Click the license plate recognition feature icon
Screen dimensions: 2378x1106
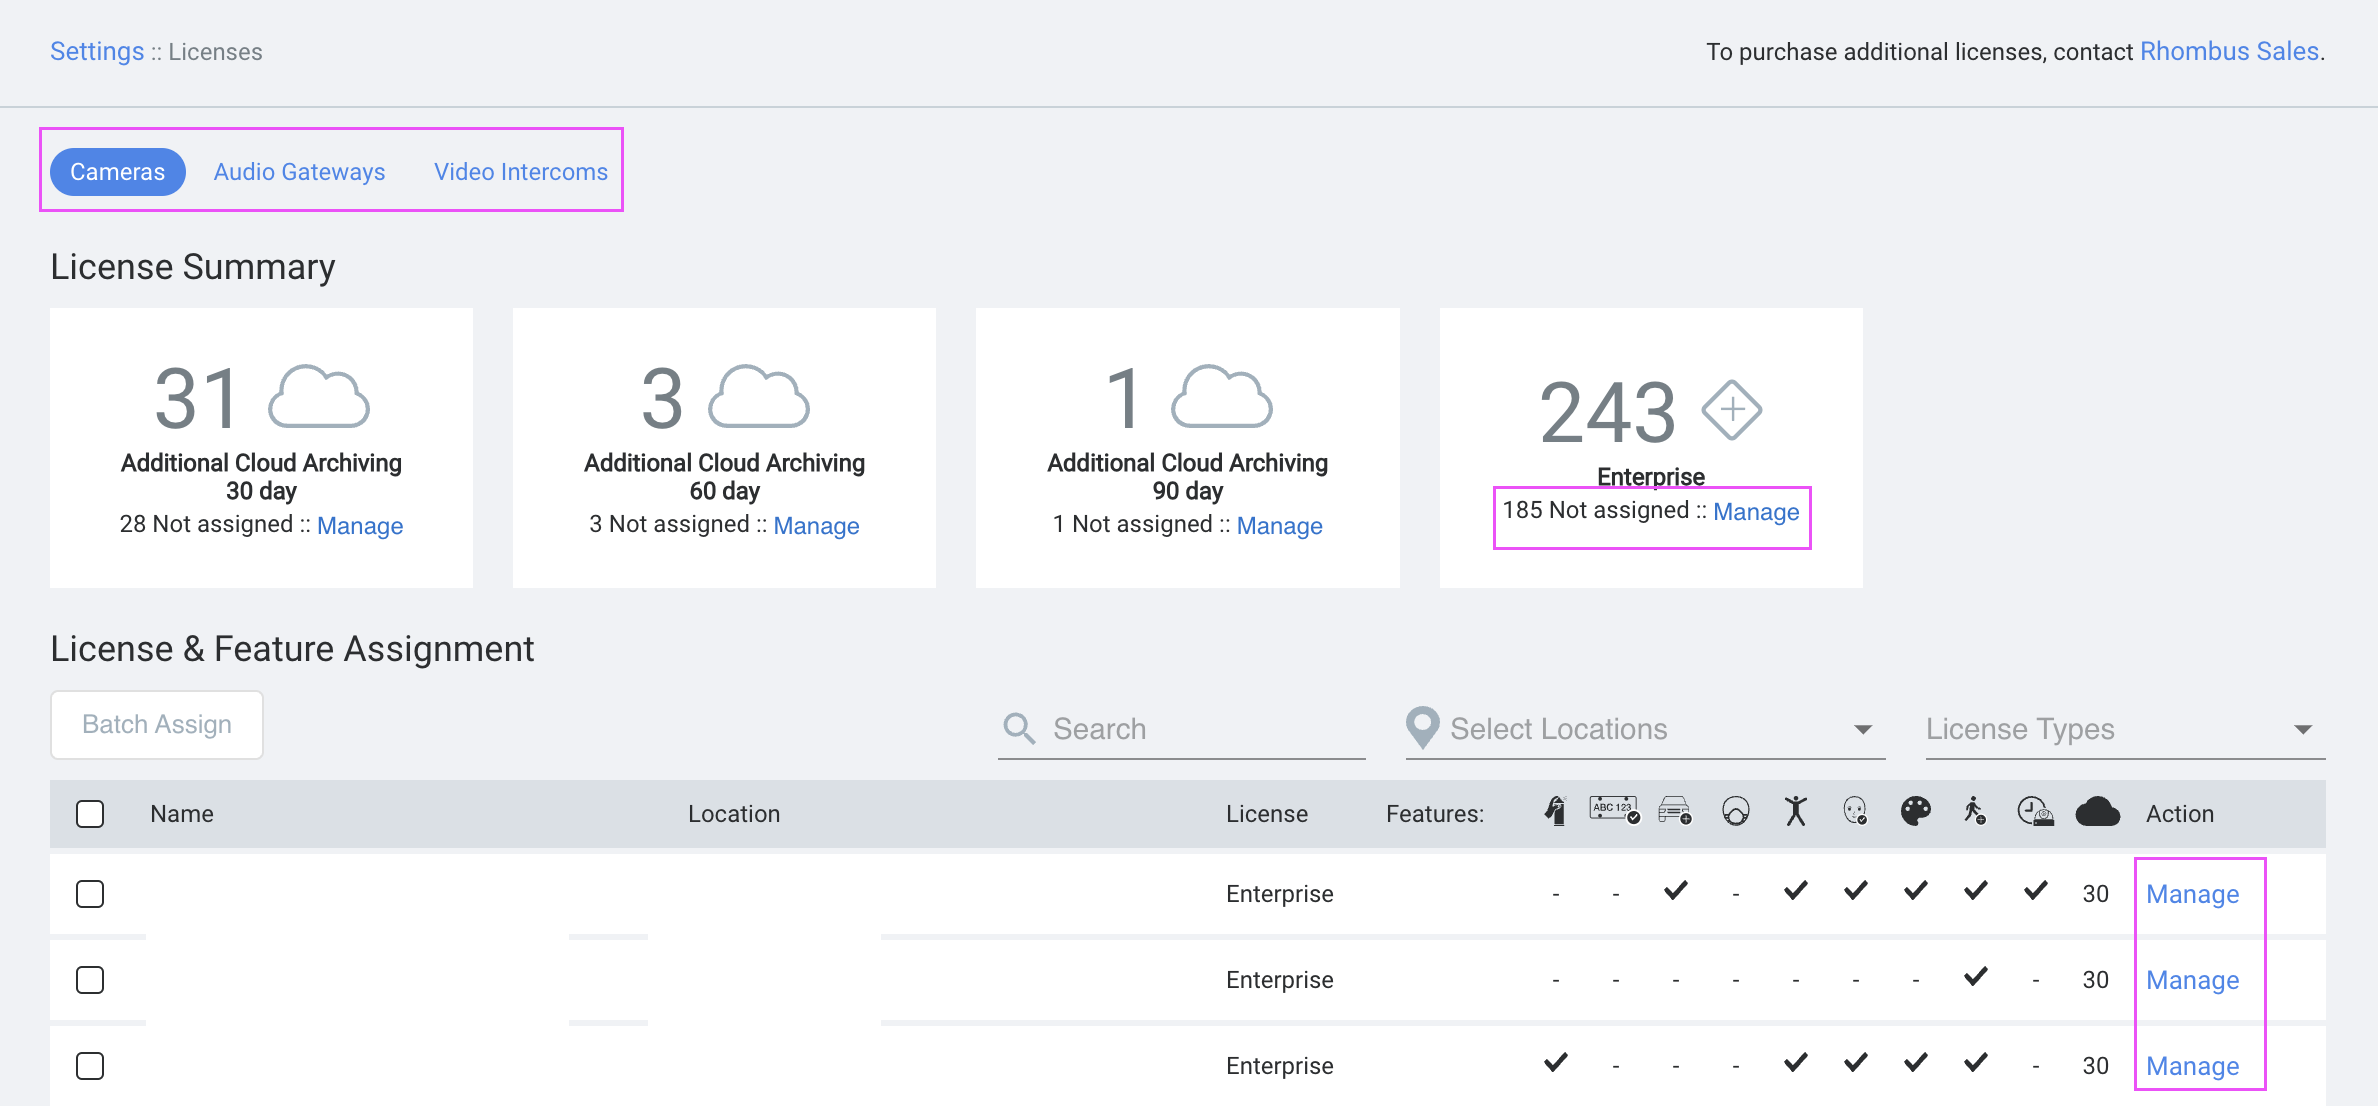(x=1615, y=810)
